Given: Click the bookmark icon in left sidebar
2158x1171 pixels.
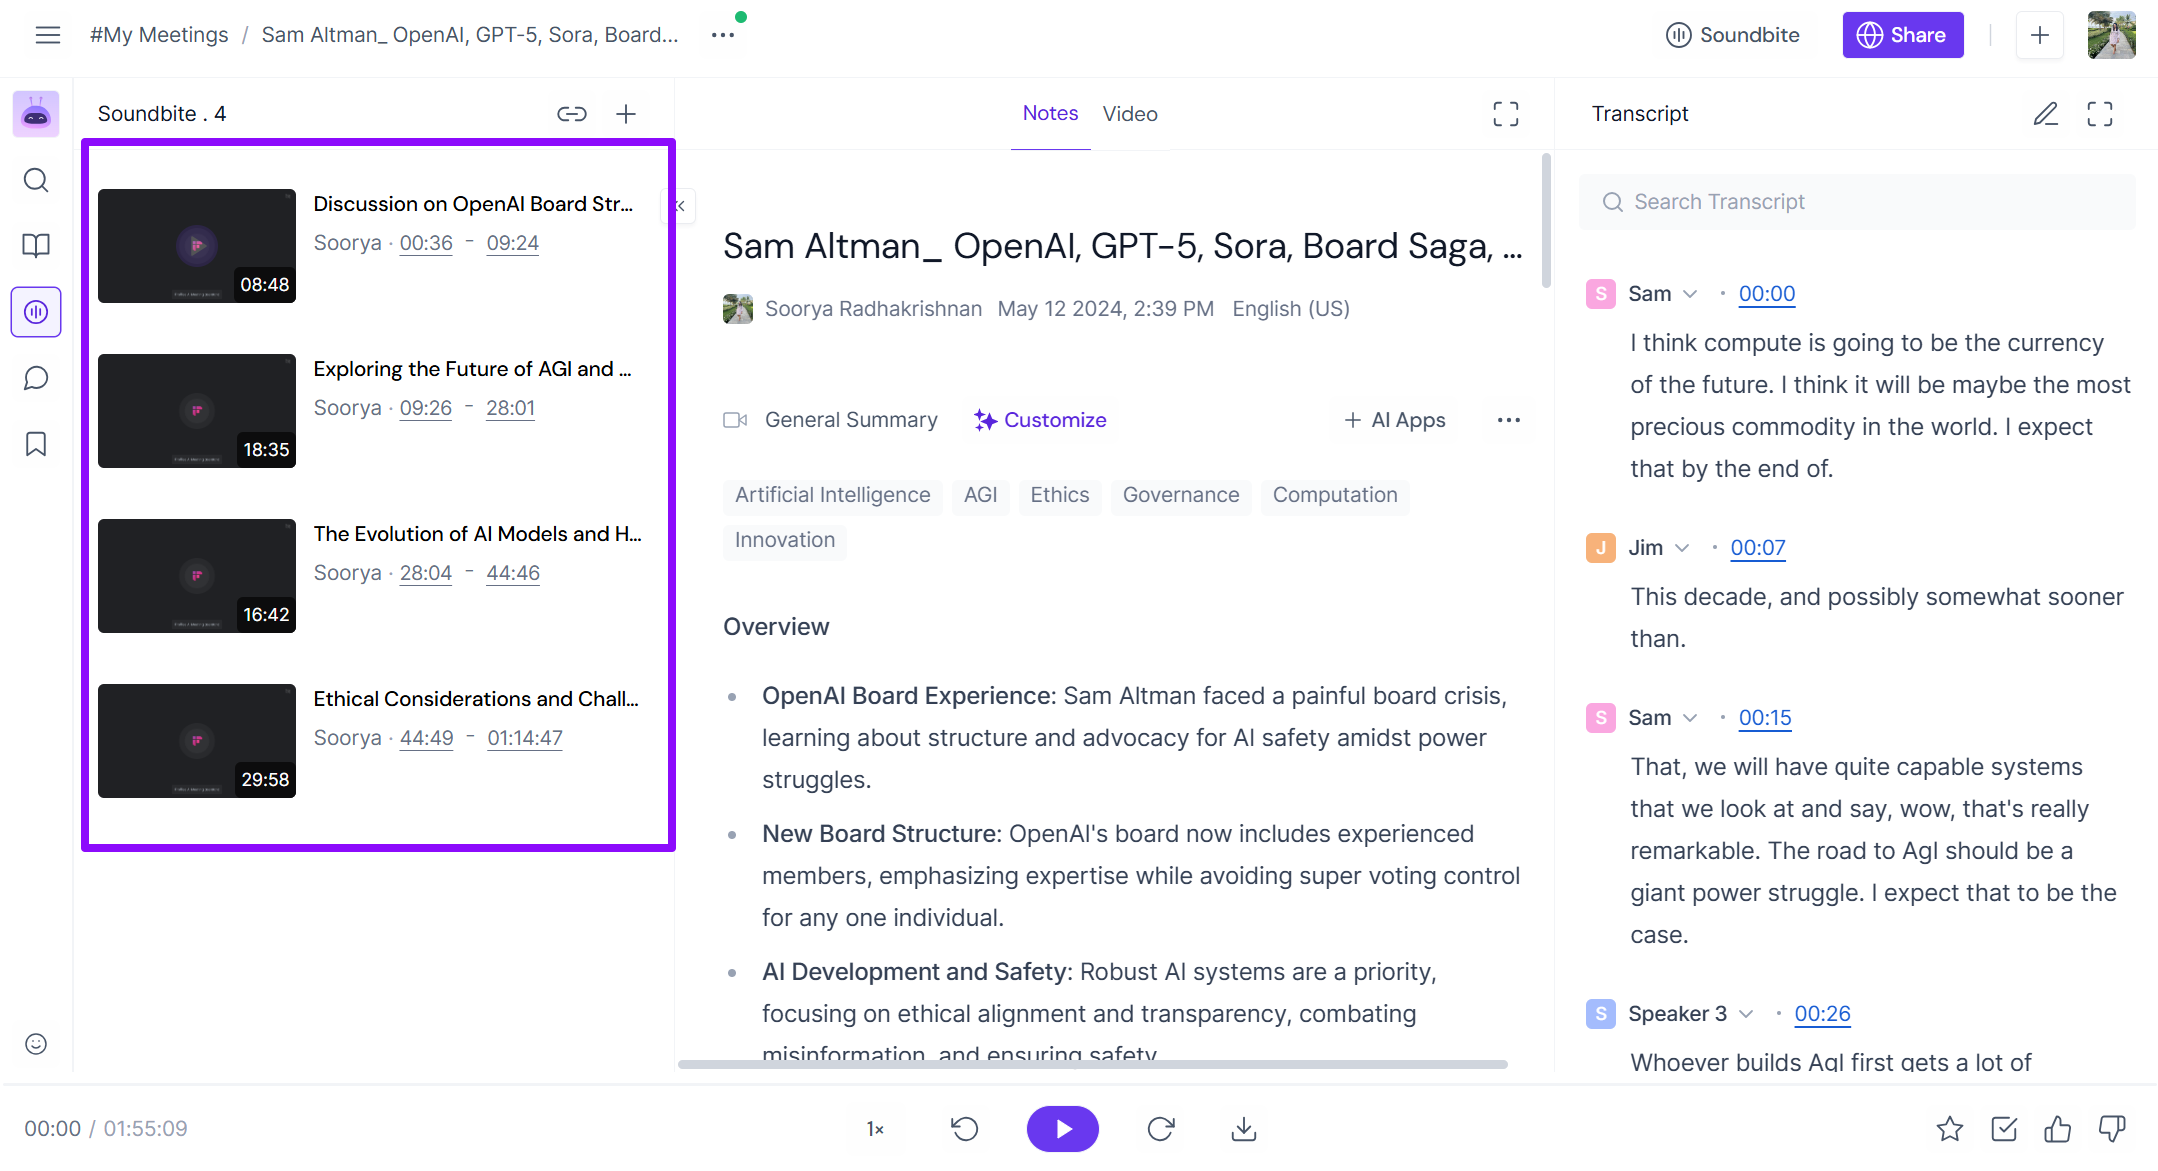Looking at the screenshot, I should click(36, 444).
